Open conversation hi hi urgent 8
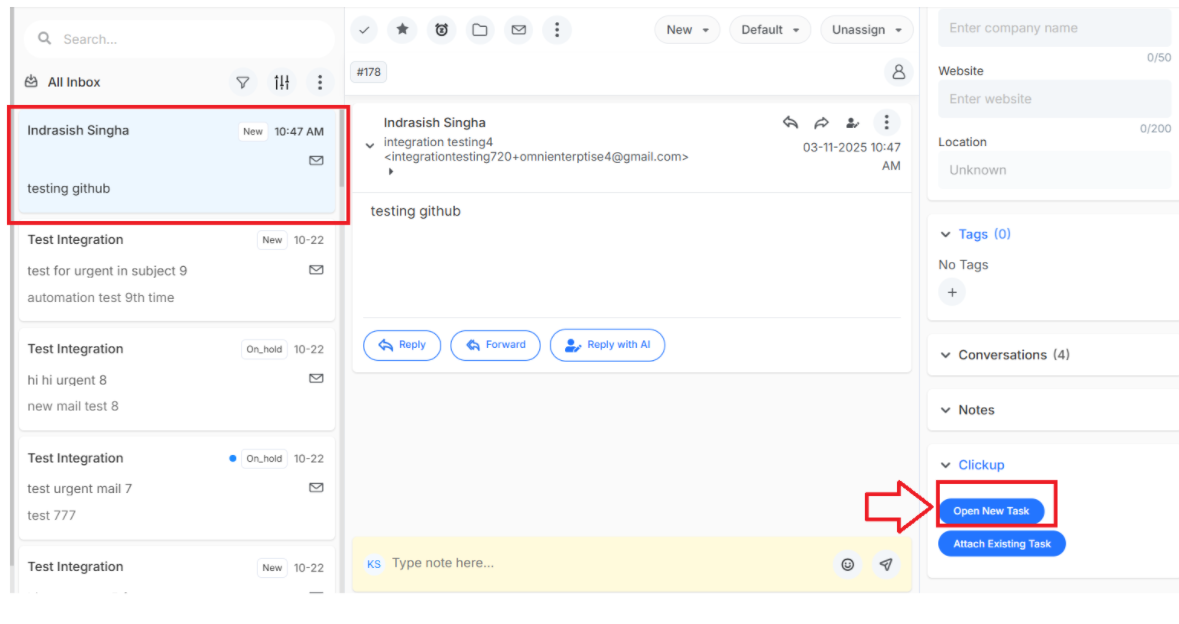 click(177, 380)
